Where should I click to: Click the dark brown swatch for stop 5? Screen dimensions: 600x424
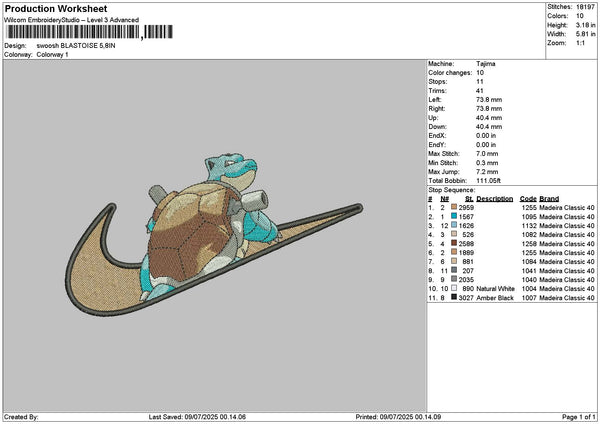coord(455,241)
